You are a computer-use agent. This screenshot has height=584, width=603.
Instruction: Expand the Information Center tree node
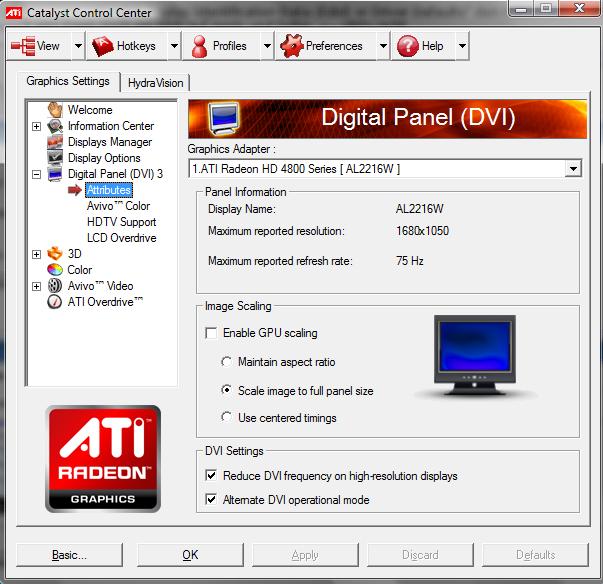click(37, 126)
